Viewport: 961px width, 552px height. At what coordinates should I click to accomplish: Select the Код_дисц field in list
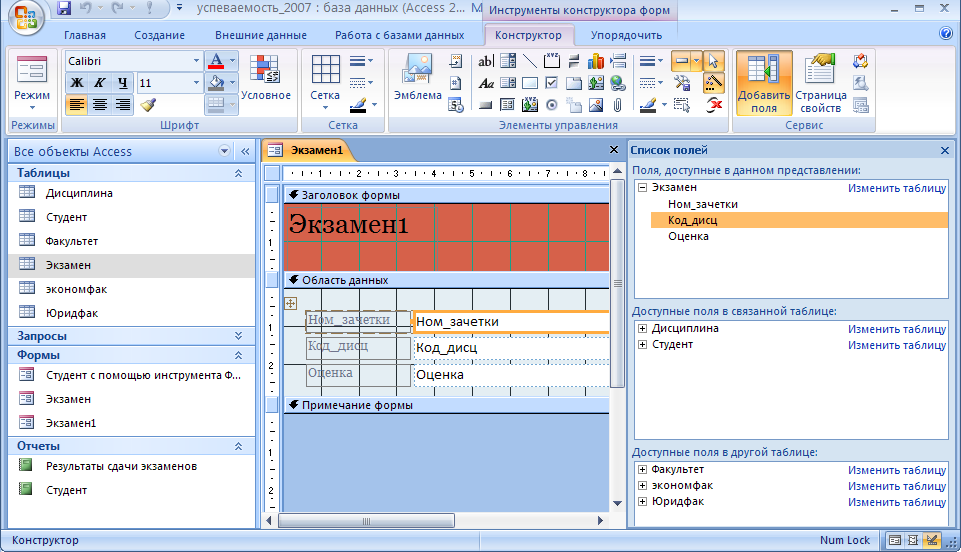point(799,220)
